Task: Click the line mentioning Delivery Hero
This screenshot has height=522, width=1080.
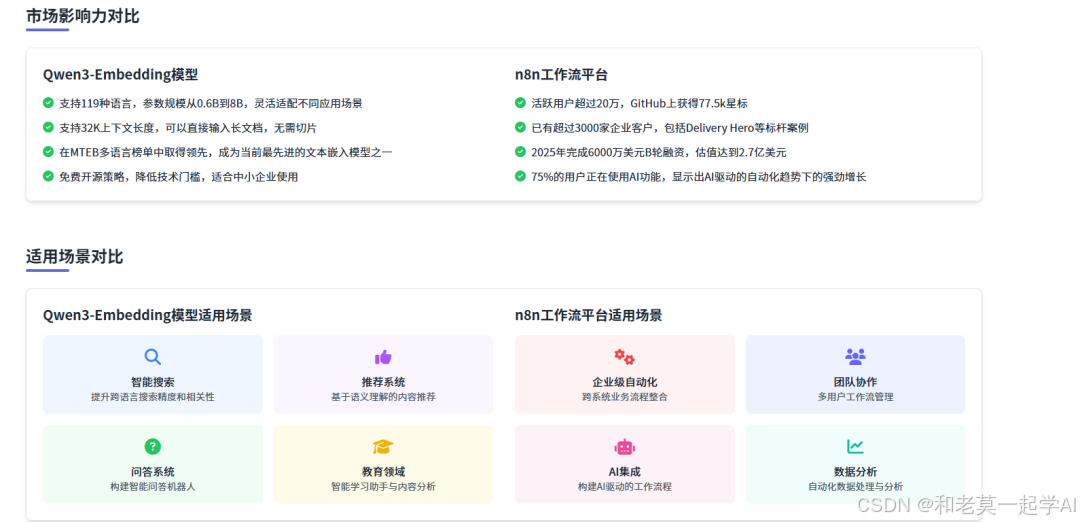Action: click(x=669, y=128)
